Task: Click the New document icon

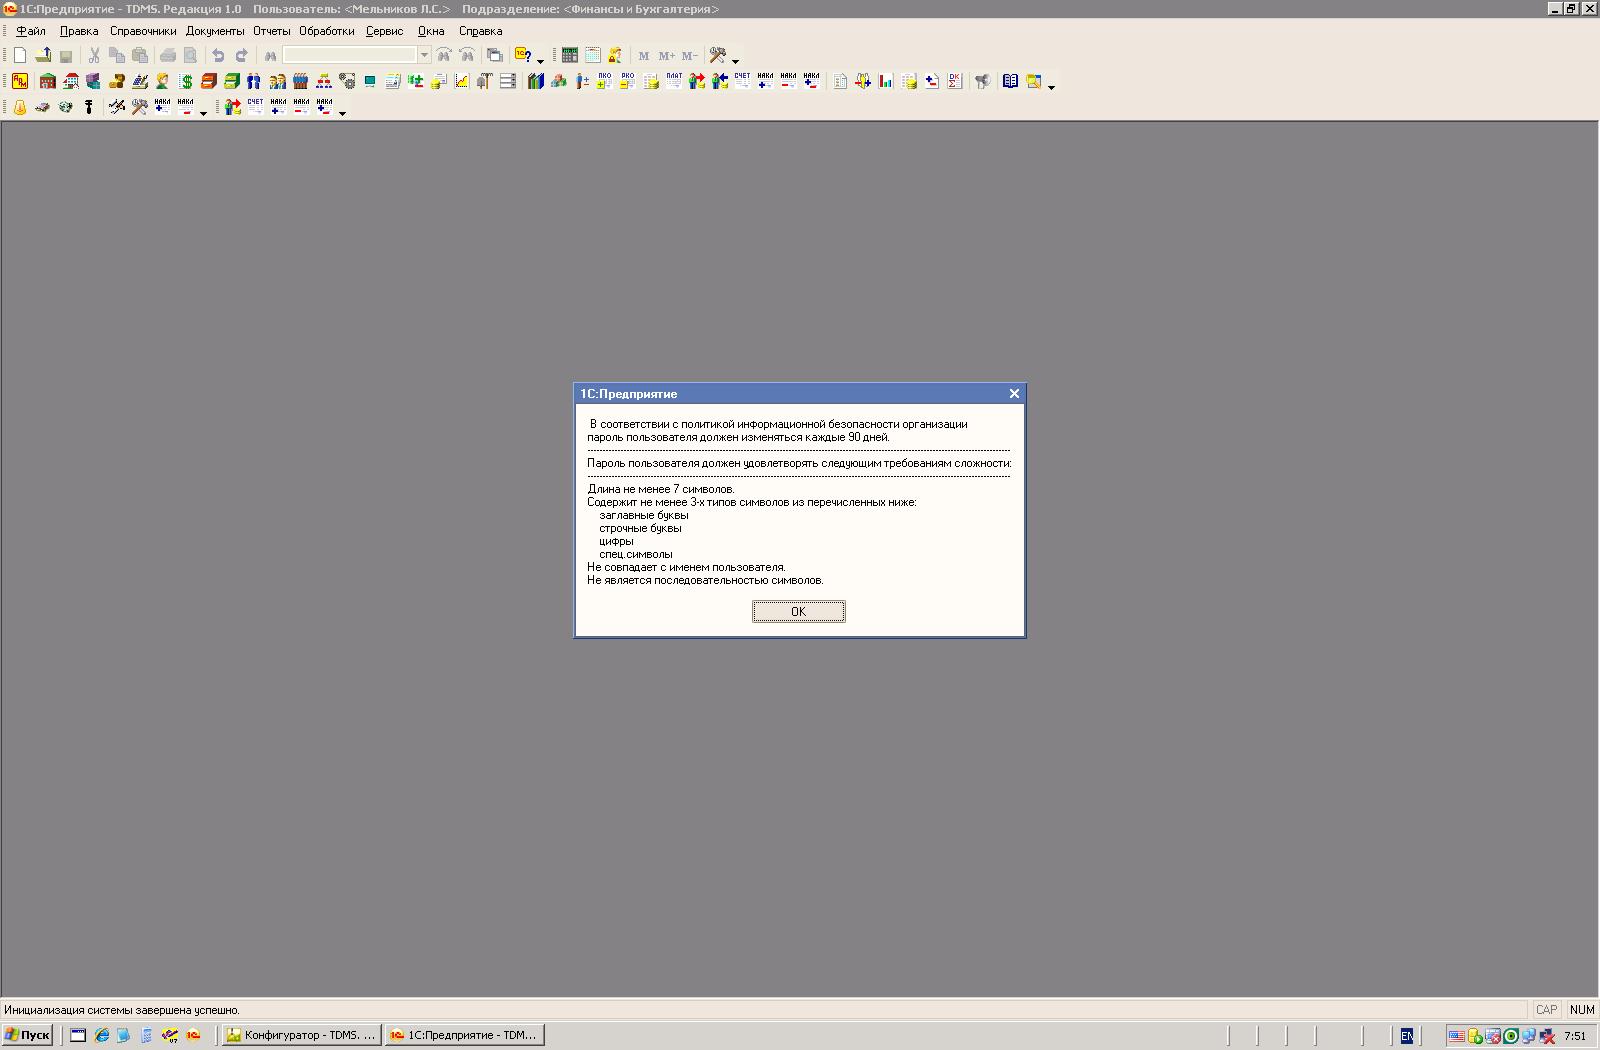Action: pos(20,55)
